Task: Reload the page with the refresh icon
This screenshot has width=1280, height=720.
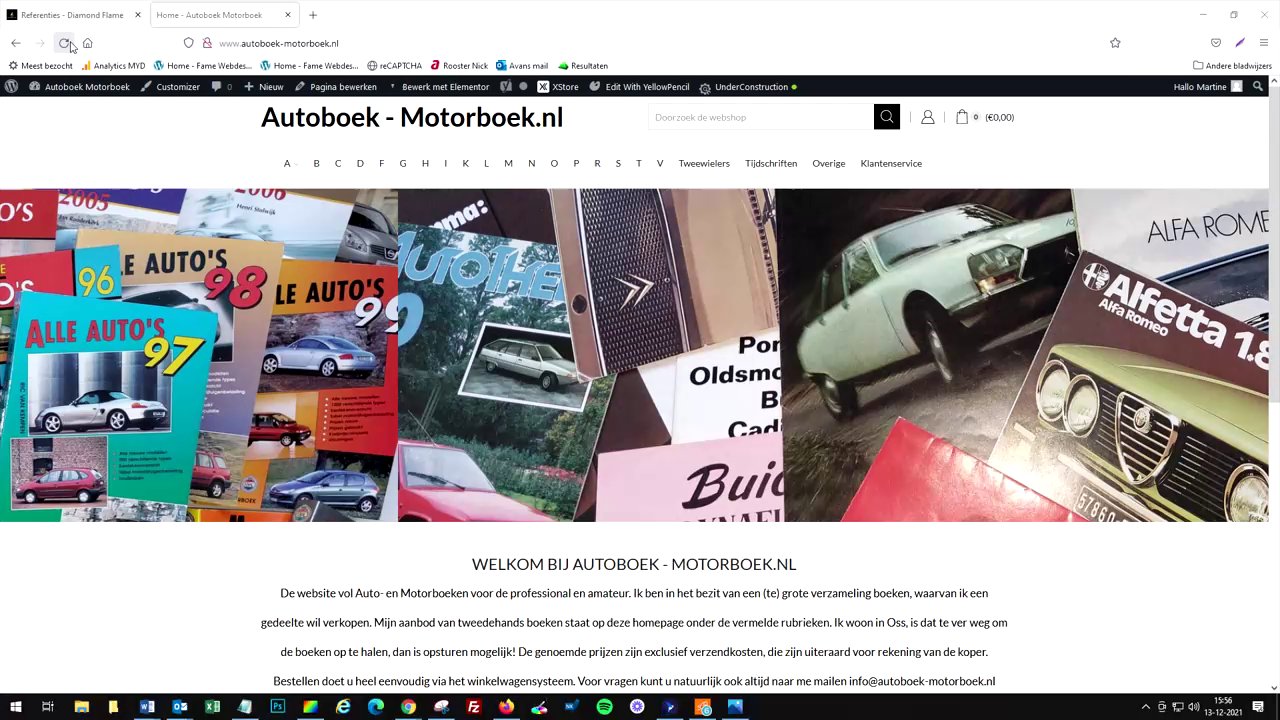Action: click(64, 43)
